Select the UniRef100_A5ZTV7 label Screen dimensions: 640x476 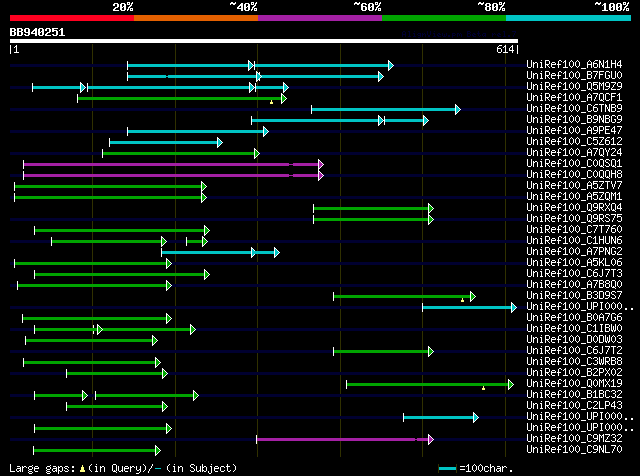[x=574, y=185]
